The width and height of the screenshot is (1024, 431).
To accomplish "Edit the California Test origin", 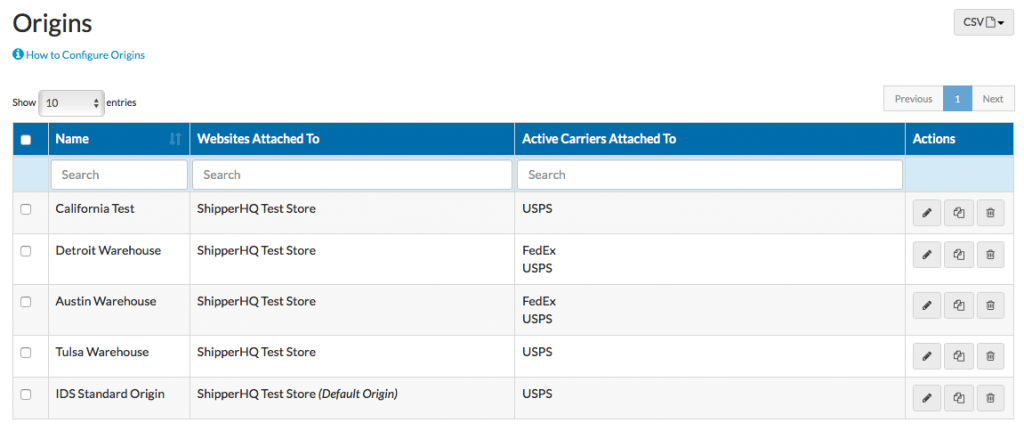I will click(926, 213).
